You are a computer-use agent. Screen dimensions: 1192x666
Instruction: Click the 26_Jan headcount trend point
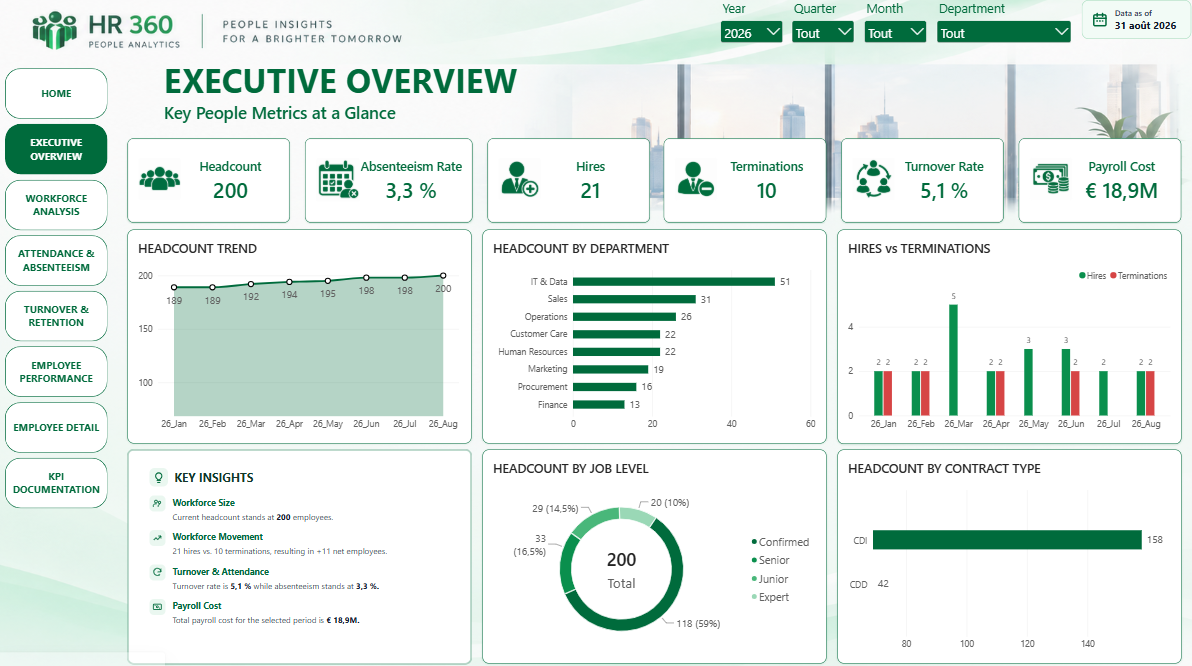click(174, 287)
